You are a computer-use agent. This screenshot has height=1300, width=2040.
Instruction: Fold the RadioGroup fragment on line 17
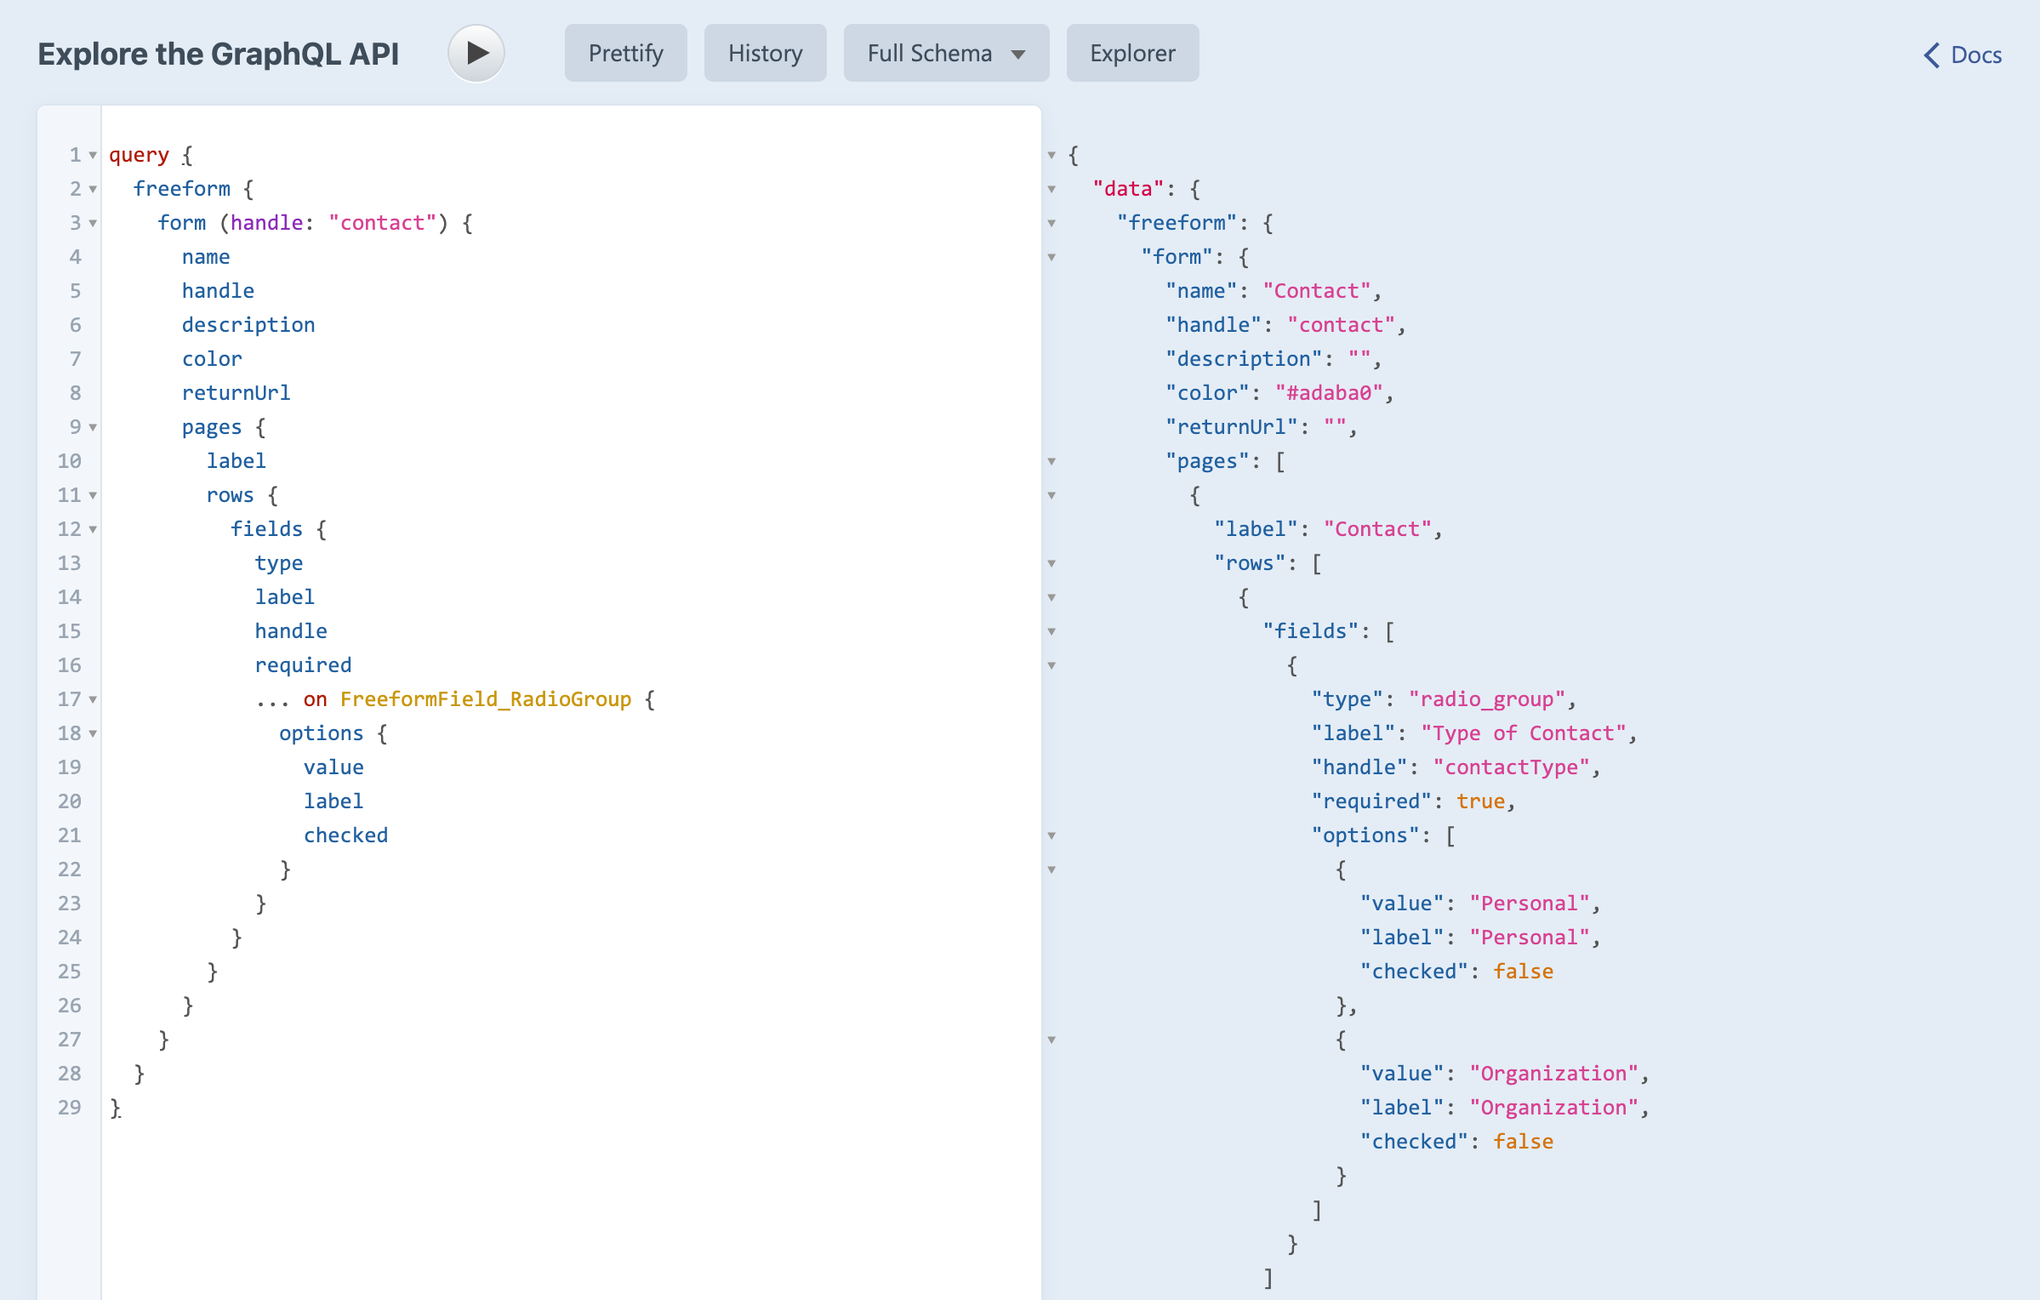(x=93, y=700)
